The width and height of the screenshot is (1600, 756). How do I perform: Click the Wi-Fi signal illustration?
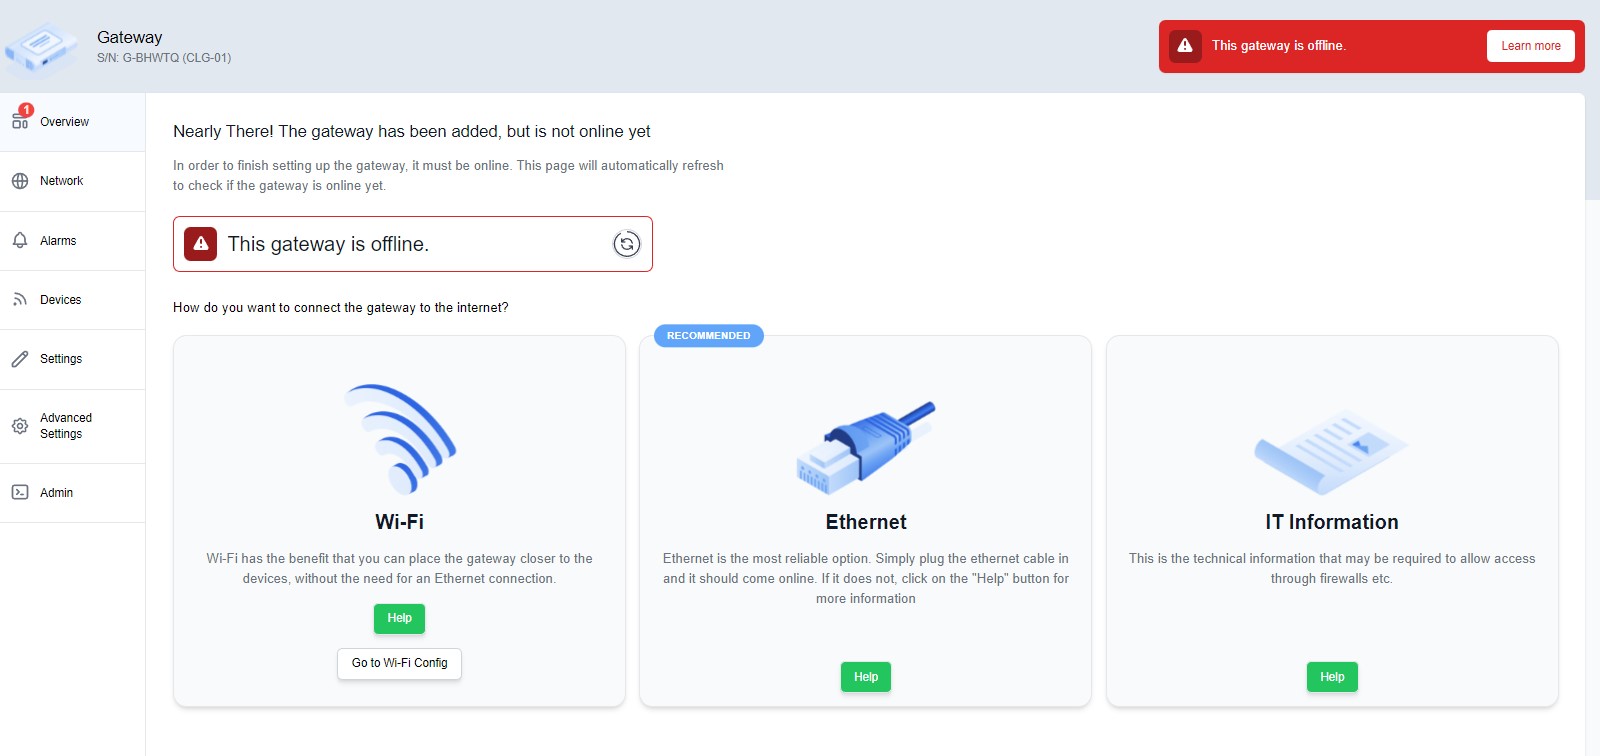tap(400, 439)
